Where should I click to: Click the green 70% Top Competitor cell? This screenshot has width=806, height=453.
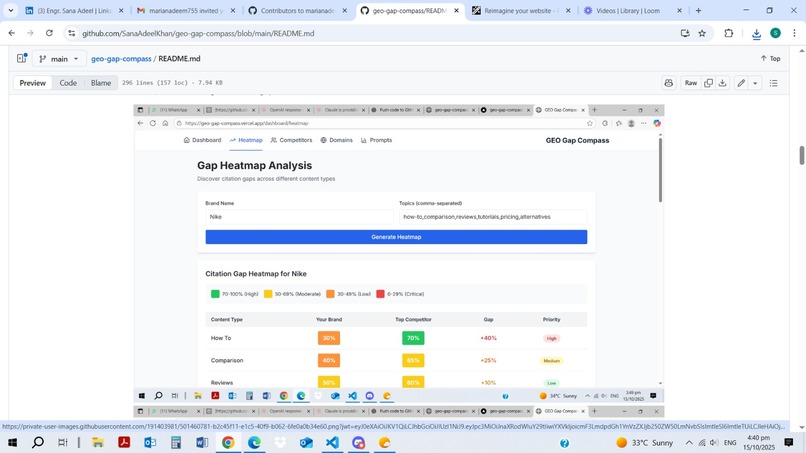[413, 338]
